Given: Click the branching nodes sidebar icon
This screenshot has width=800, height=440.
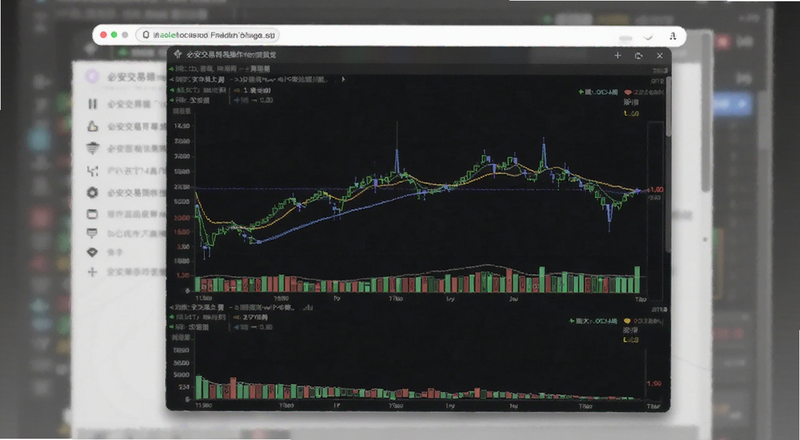Looking at the screenshot, I should tap(92, 170).
